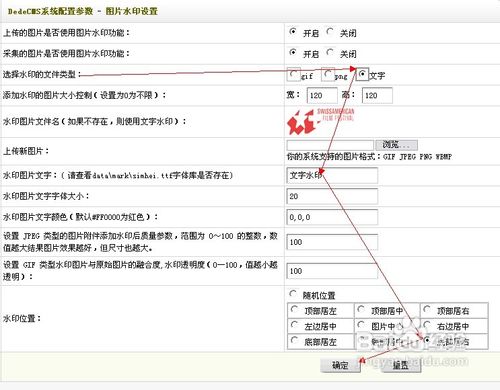
Task: Click the watermark width 宽 field
Action: point(322,96)
